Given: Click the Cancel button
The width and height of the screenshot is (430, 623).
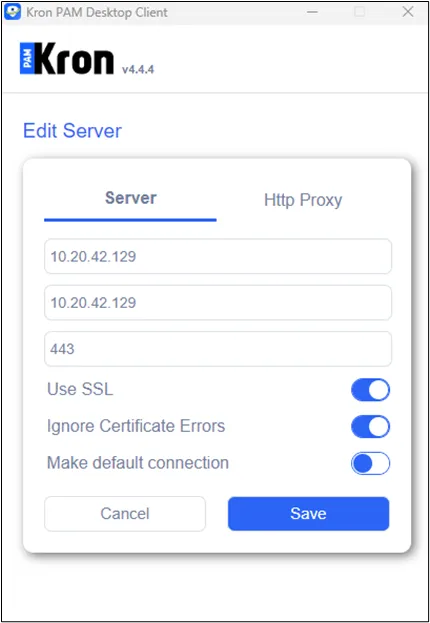Looking at the screenshot, I should click(x=125, y=514).
